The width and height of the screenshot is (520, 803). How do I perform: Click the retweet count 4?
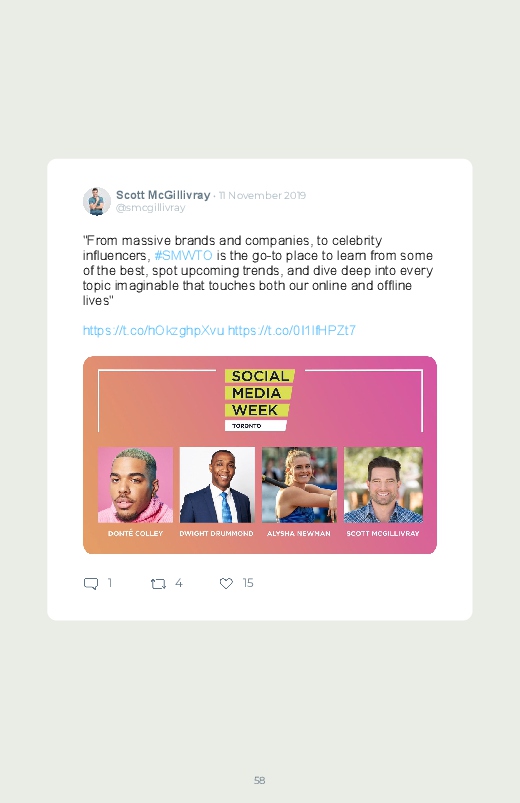point(179,583)
